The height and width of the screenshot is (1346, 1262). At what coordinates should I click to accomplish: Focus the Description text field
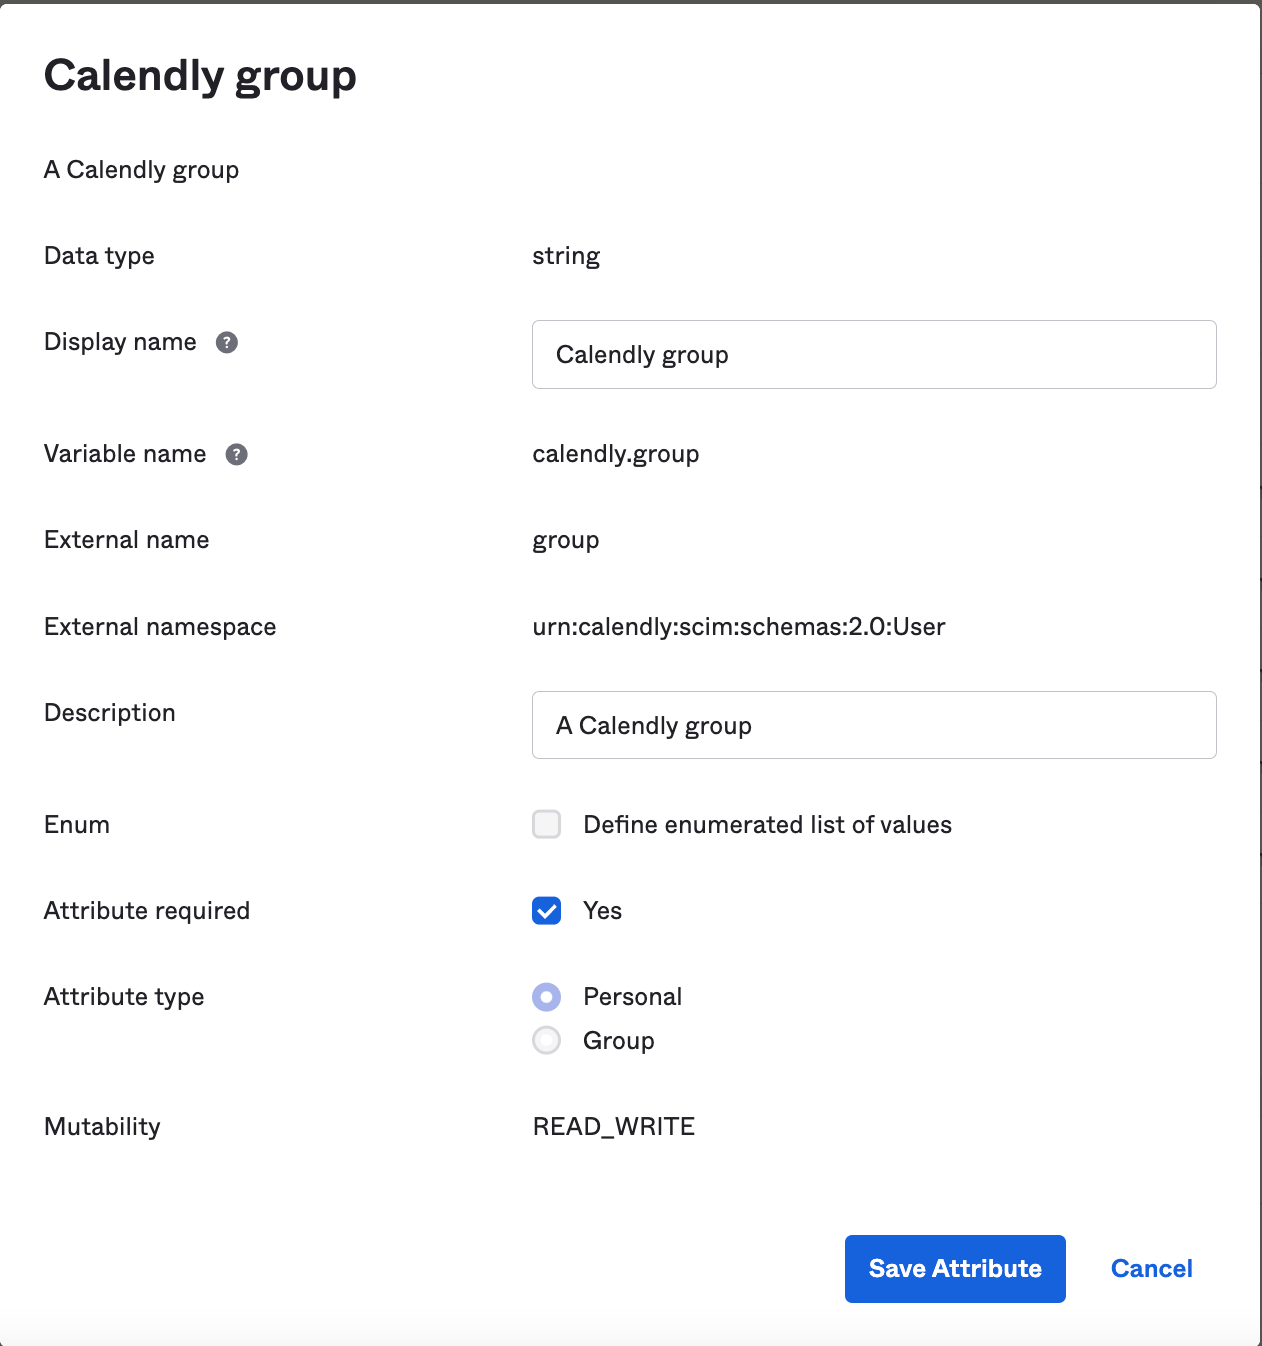click(873, 725)
